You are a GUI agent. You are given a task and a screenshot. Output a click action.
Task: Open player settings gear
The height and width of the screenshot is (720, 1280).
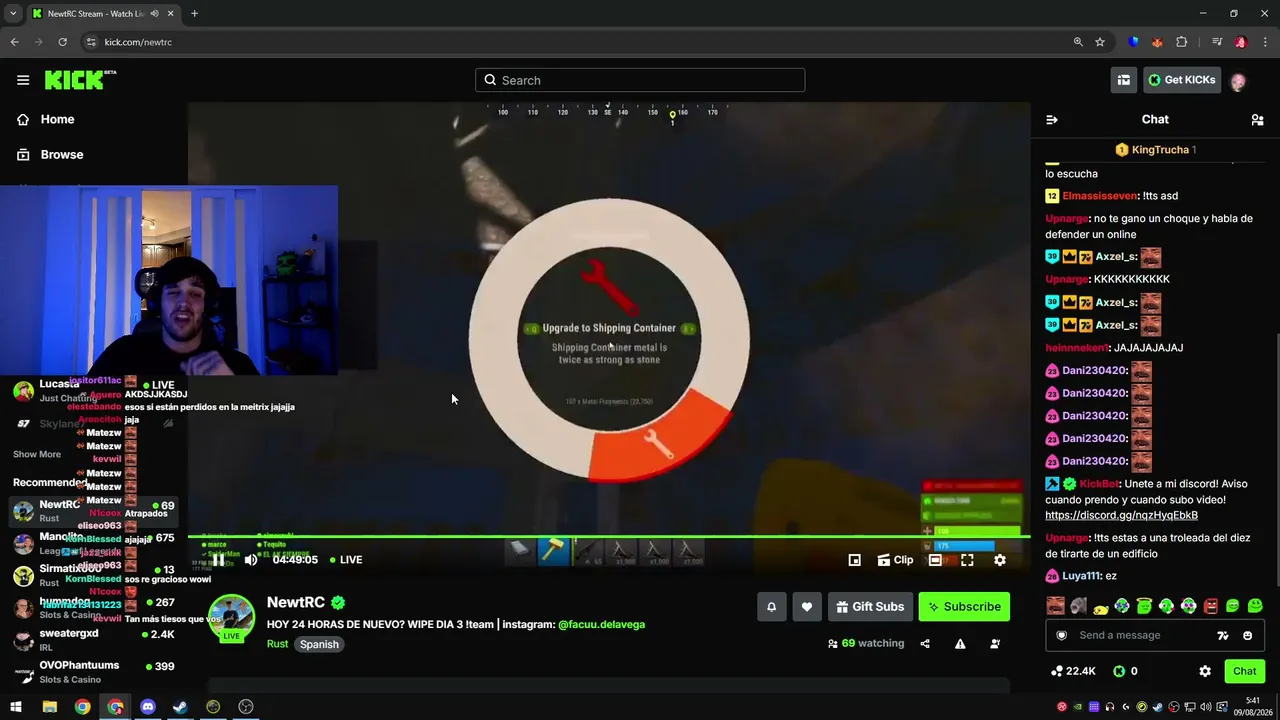[999, 560]
